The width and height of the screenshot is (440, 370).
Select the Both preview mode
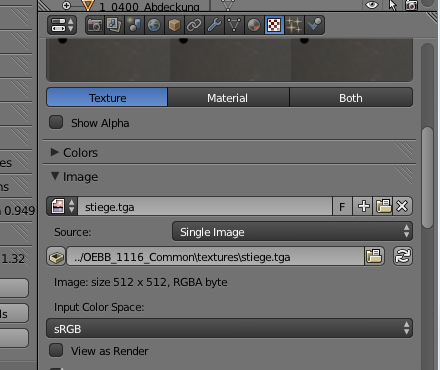351,98
